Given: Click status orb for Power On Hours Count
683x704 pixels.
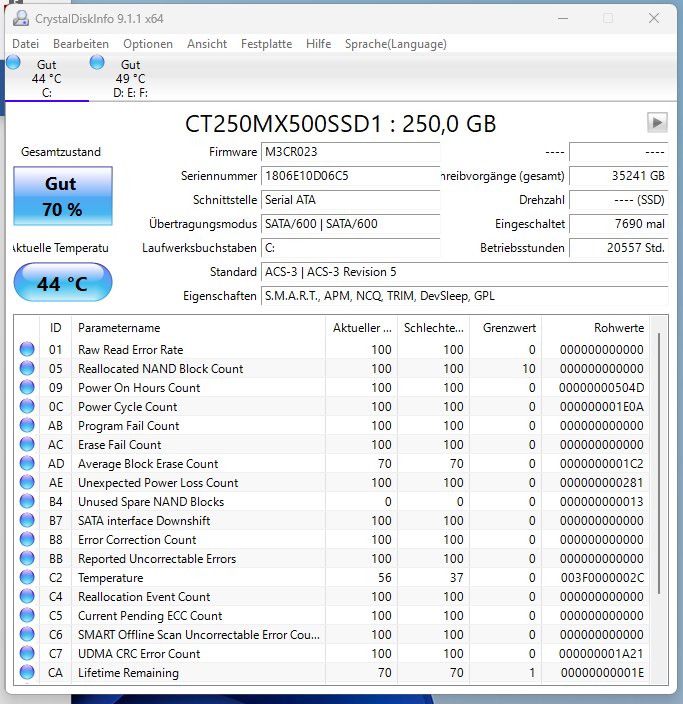Looking at the screenshot, I should tap(27, 387).
